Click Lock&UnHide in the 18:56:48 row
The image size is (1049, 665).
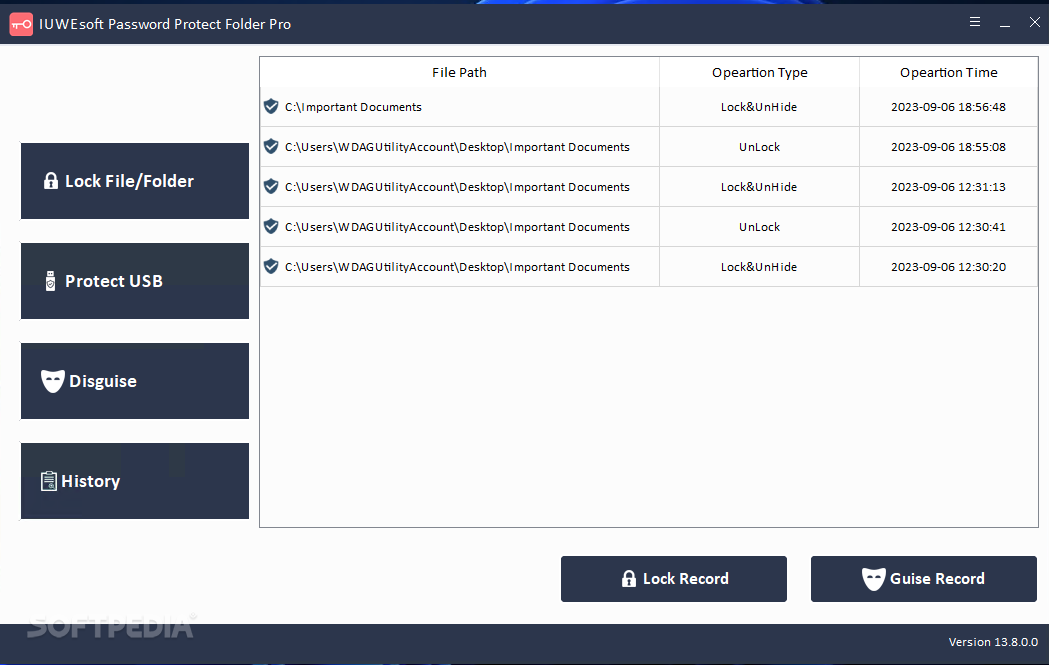pyautogui.click(x=759, y=107)
